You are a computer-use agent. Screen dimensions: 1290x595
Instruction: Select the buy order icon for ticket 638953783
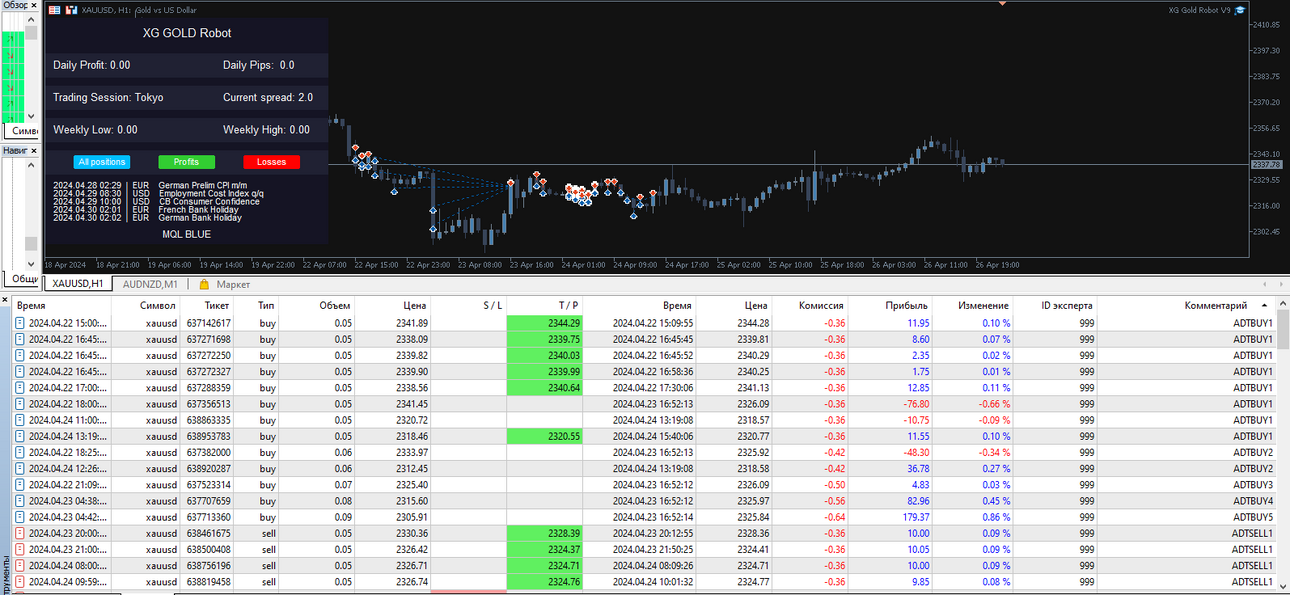coord(20,436)
